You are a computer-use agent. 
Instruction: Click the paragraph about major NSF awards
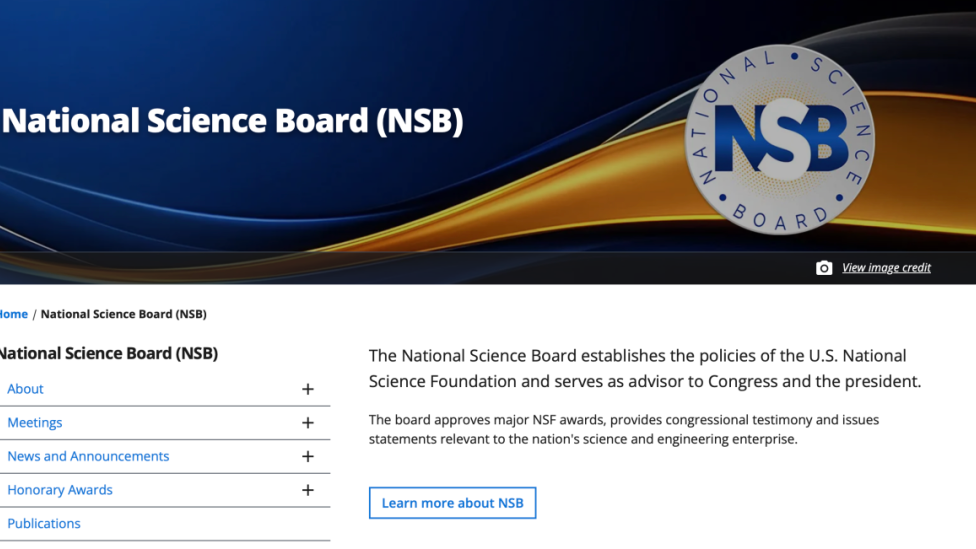624,429
